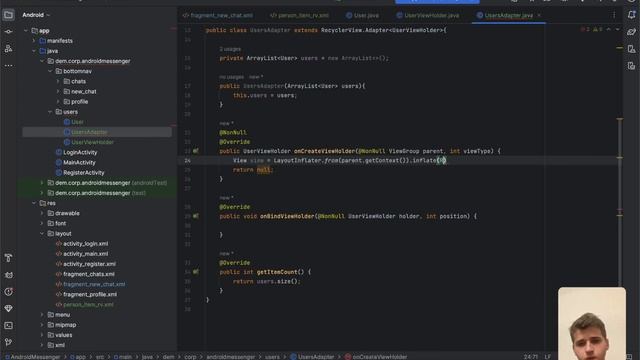
Task: Collapse the app module node
Action: [26, 31]
